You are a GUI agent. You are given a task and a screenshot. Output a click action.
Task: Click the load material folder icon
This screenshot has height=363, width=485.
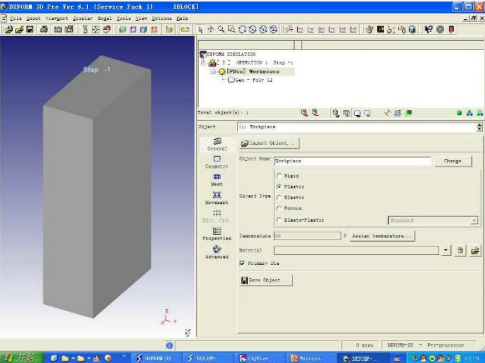tap(475, 251)
